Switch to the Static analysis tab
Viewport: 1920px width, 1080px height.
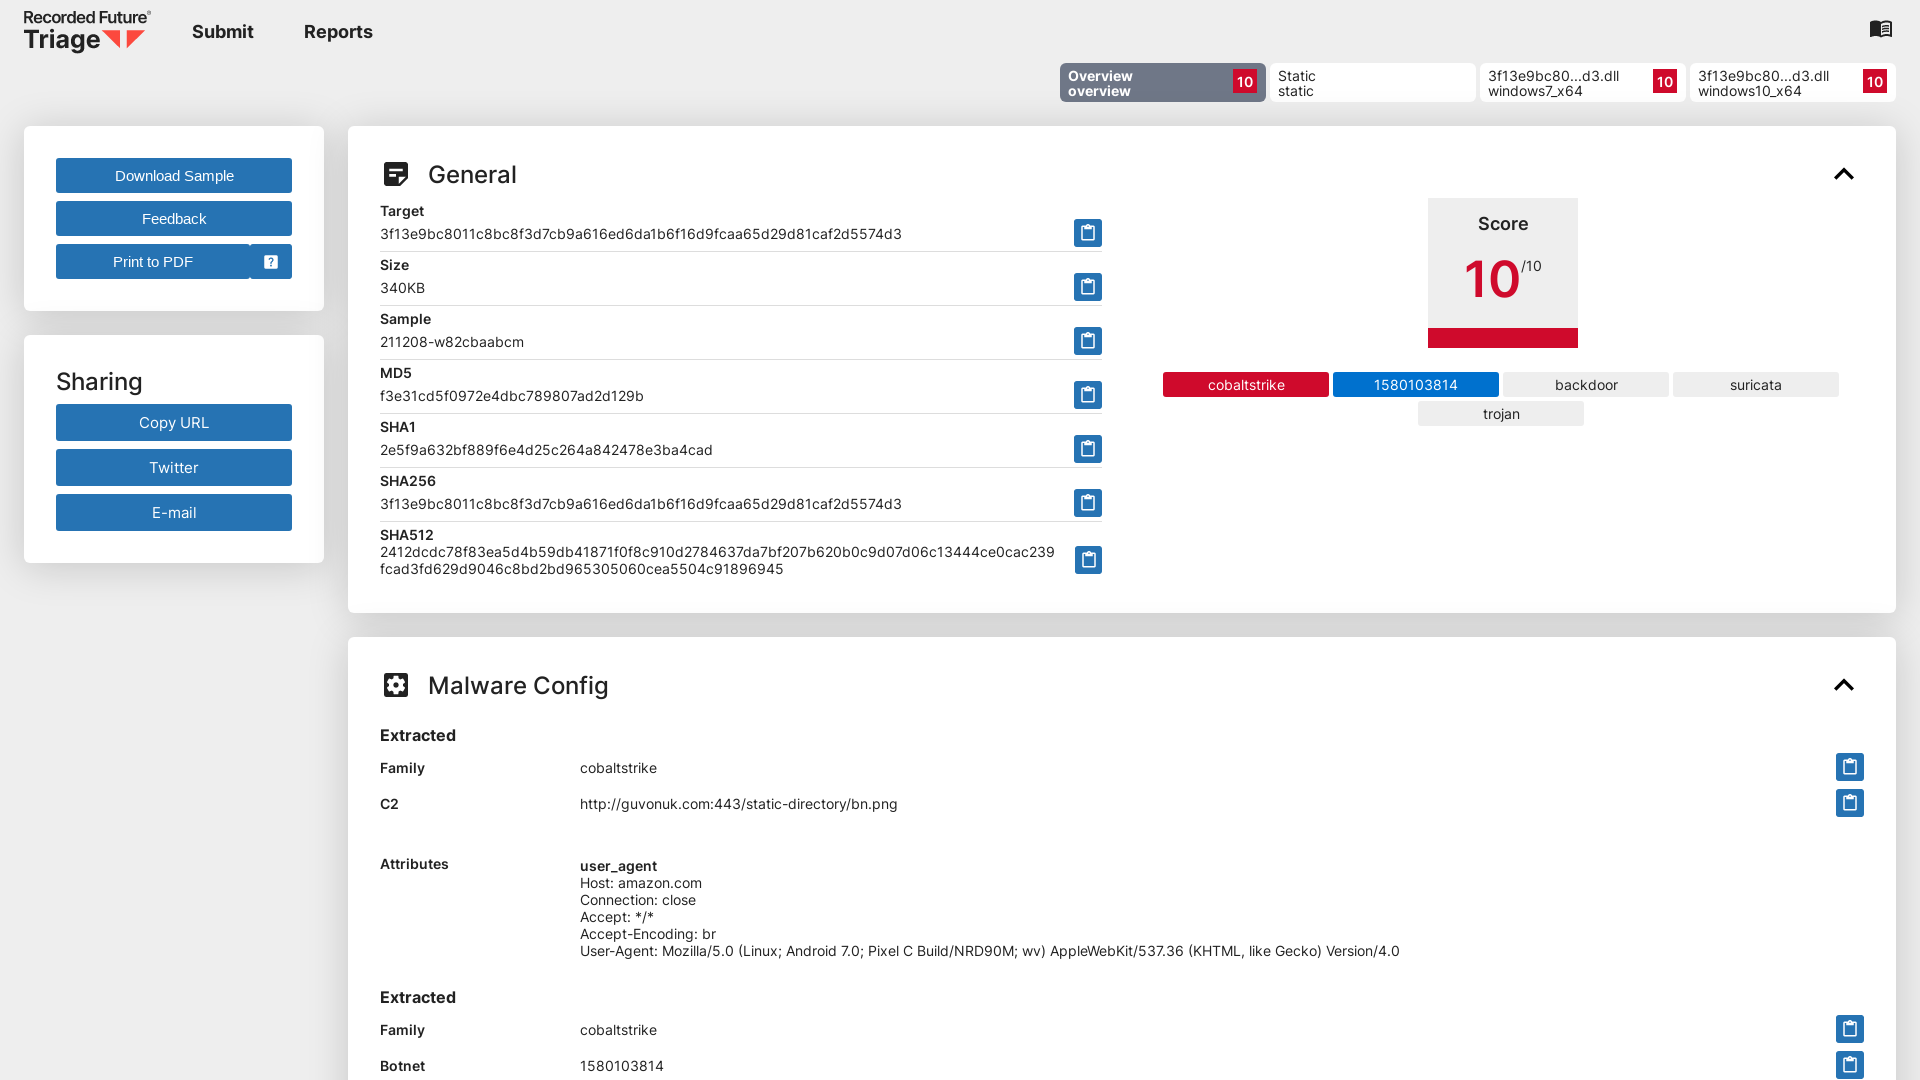click(1373, 83)
